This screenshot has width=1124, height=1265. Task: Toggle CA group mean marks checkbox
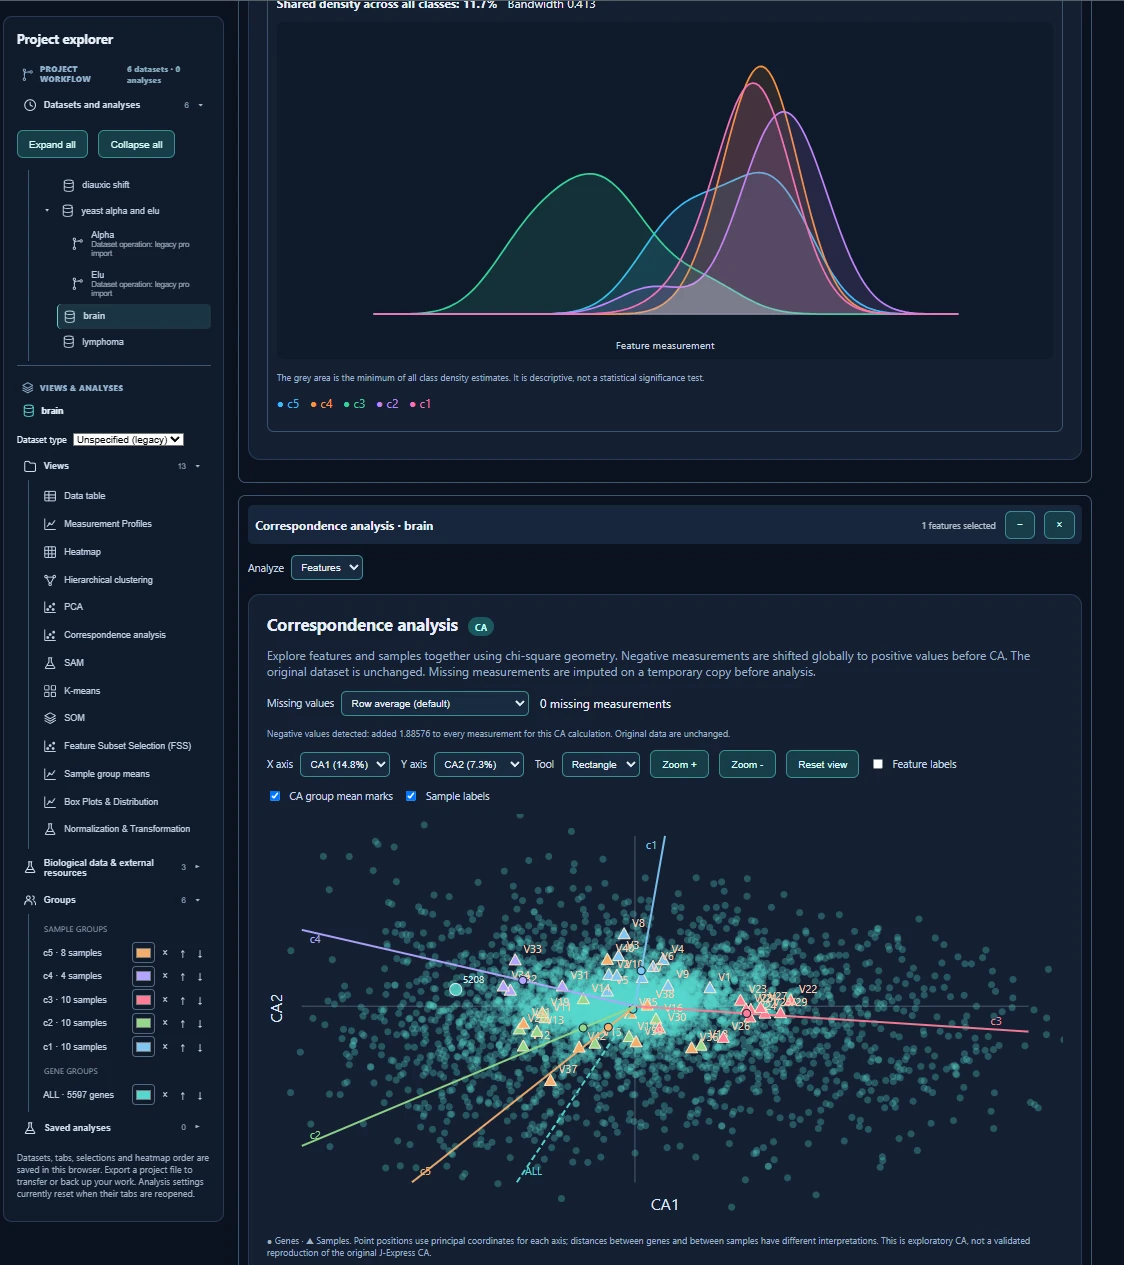(x=275, y=796)
